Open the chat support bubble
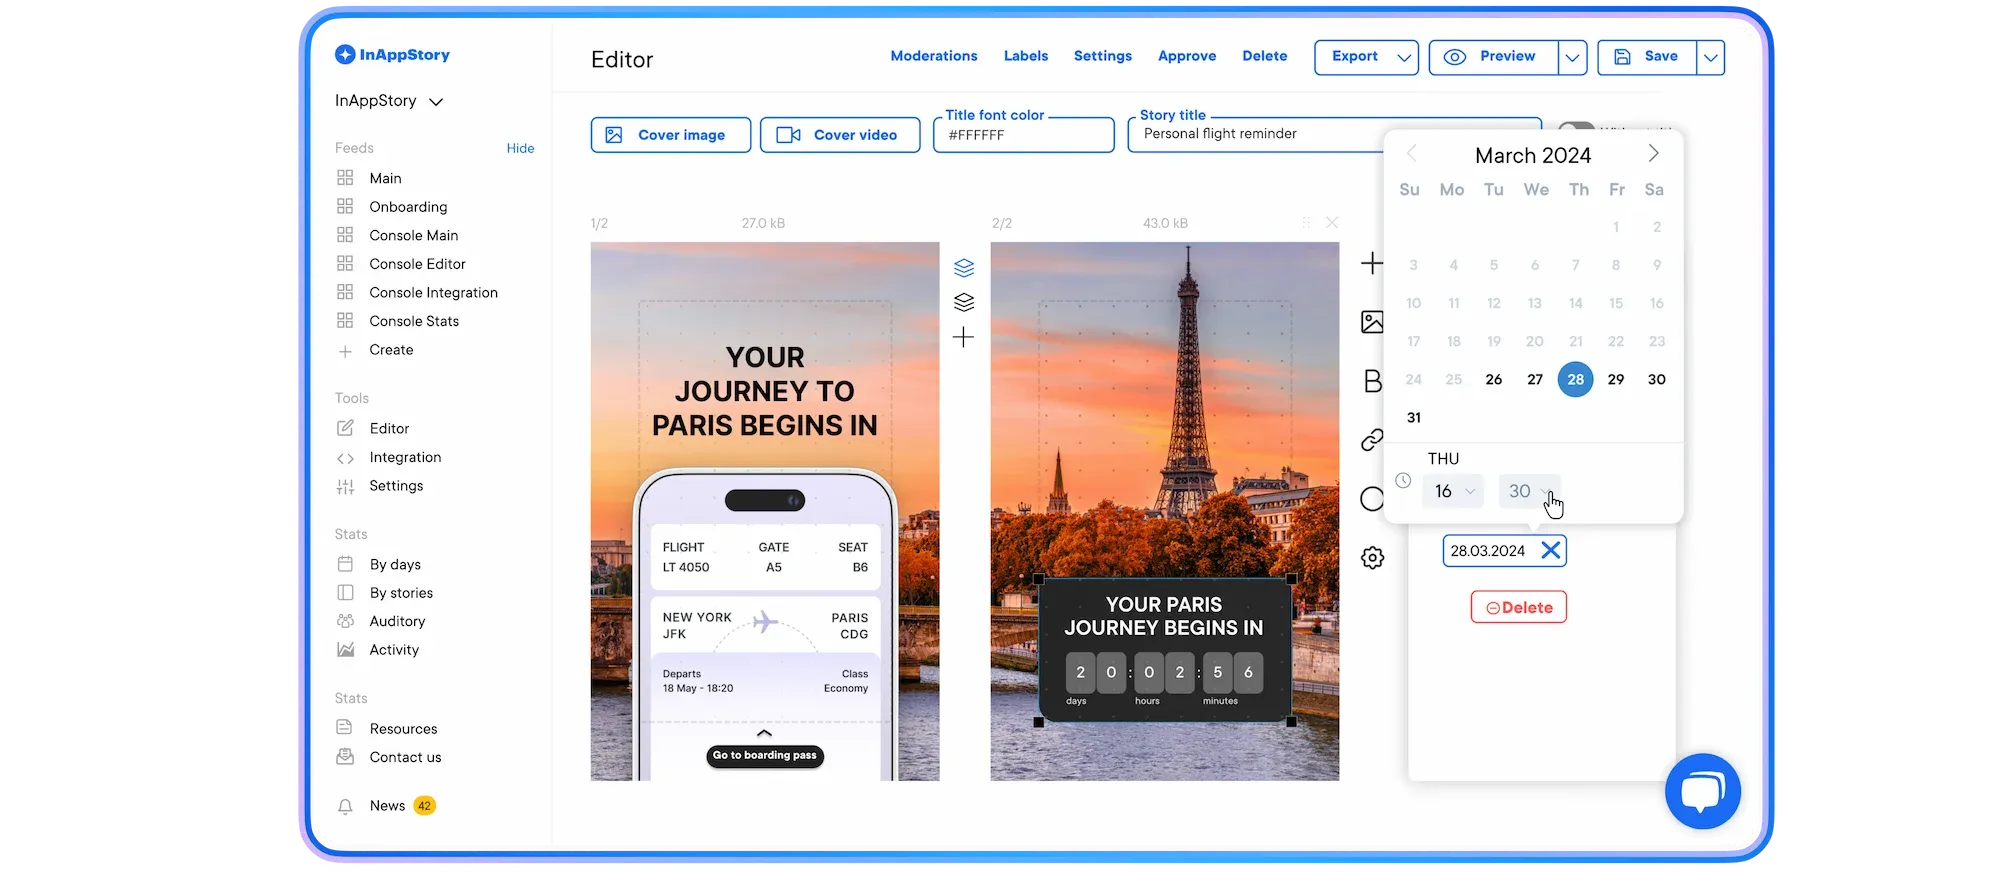The image size is (2010, 881). (1702, 791)
